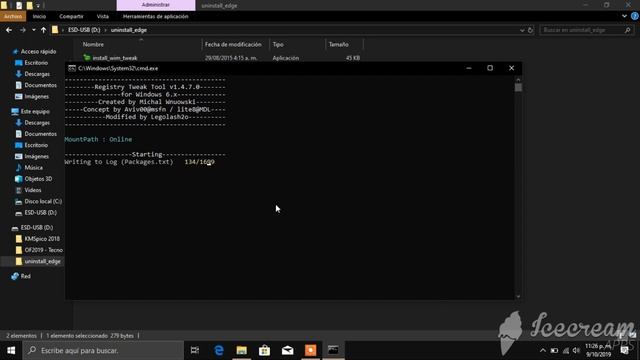This screenshot has height=360, width=640.
Task: Switch to the Vista tab
Action: (103, 16)
